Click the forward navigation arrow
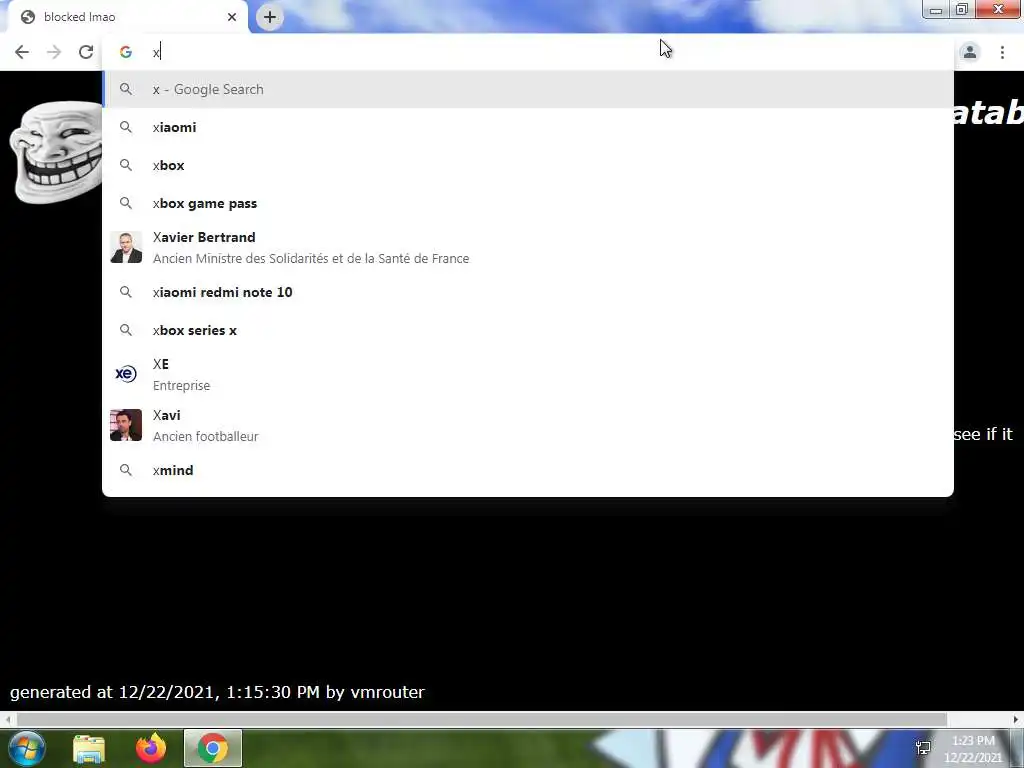This screenshot has width=1024, height=768. [x=54, y=52]
